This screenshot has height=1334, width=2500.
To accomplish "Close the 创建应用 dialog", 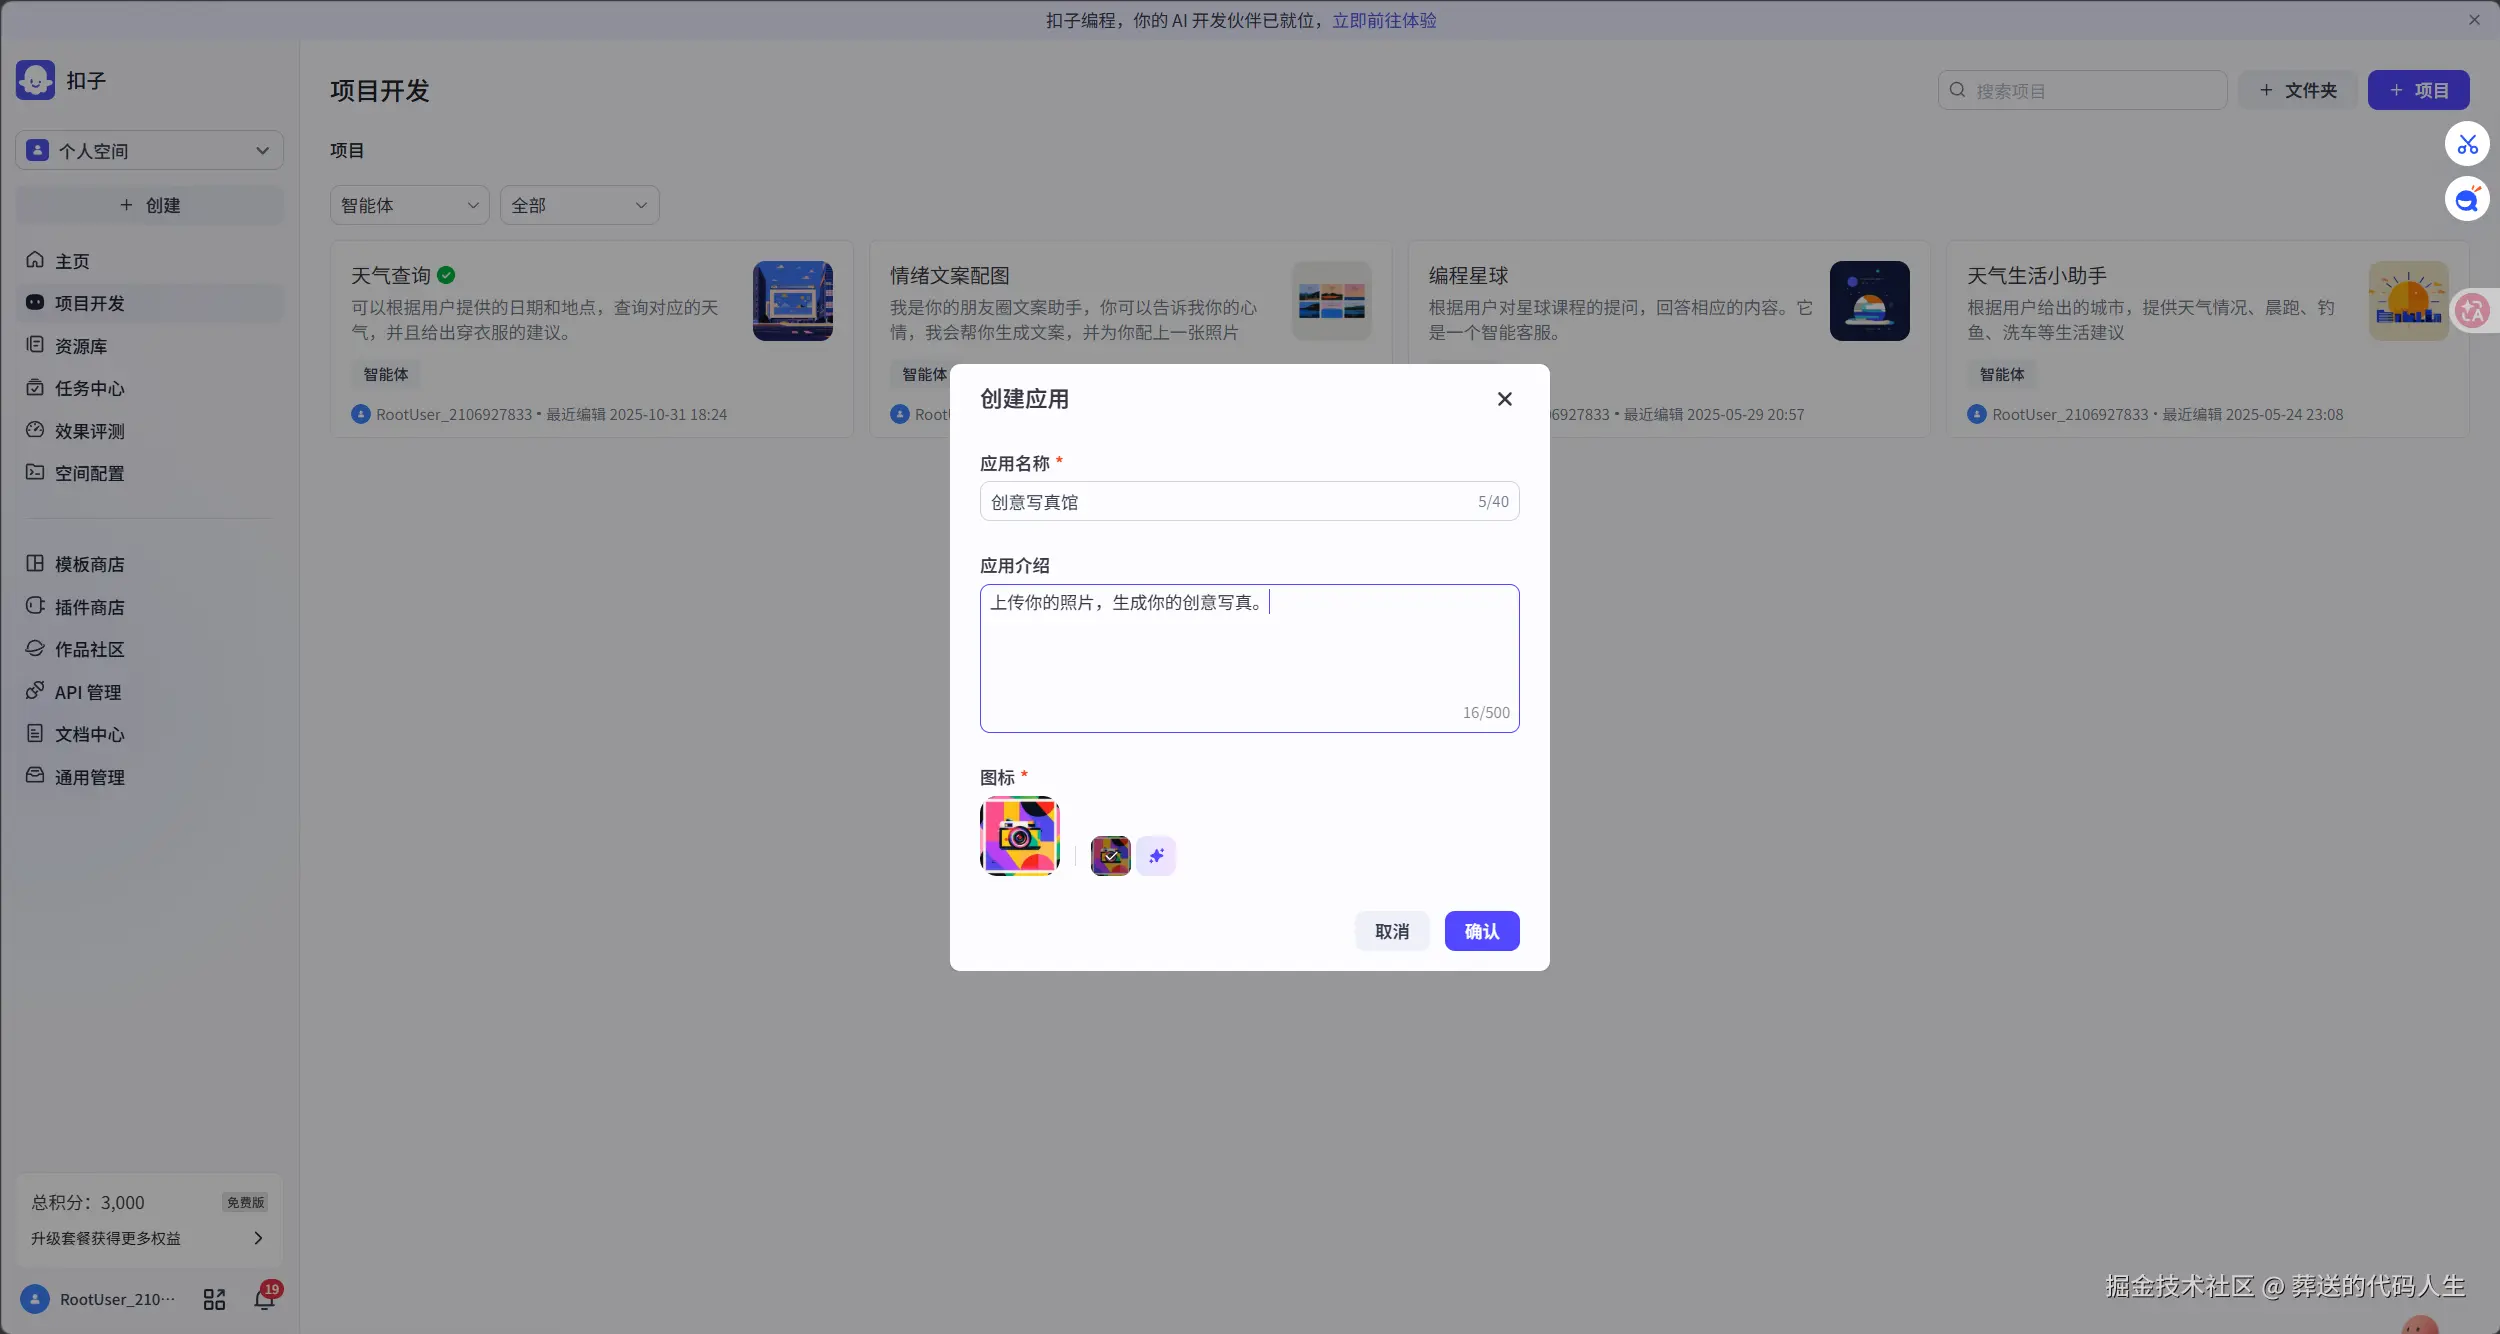I will coord(1504,399).
